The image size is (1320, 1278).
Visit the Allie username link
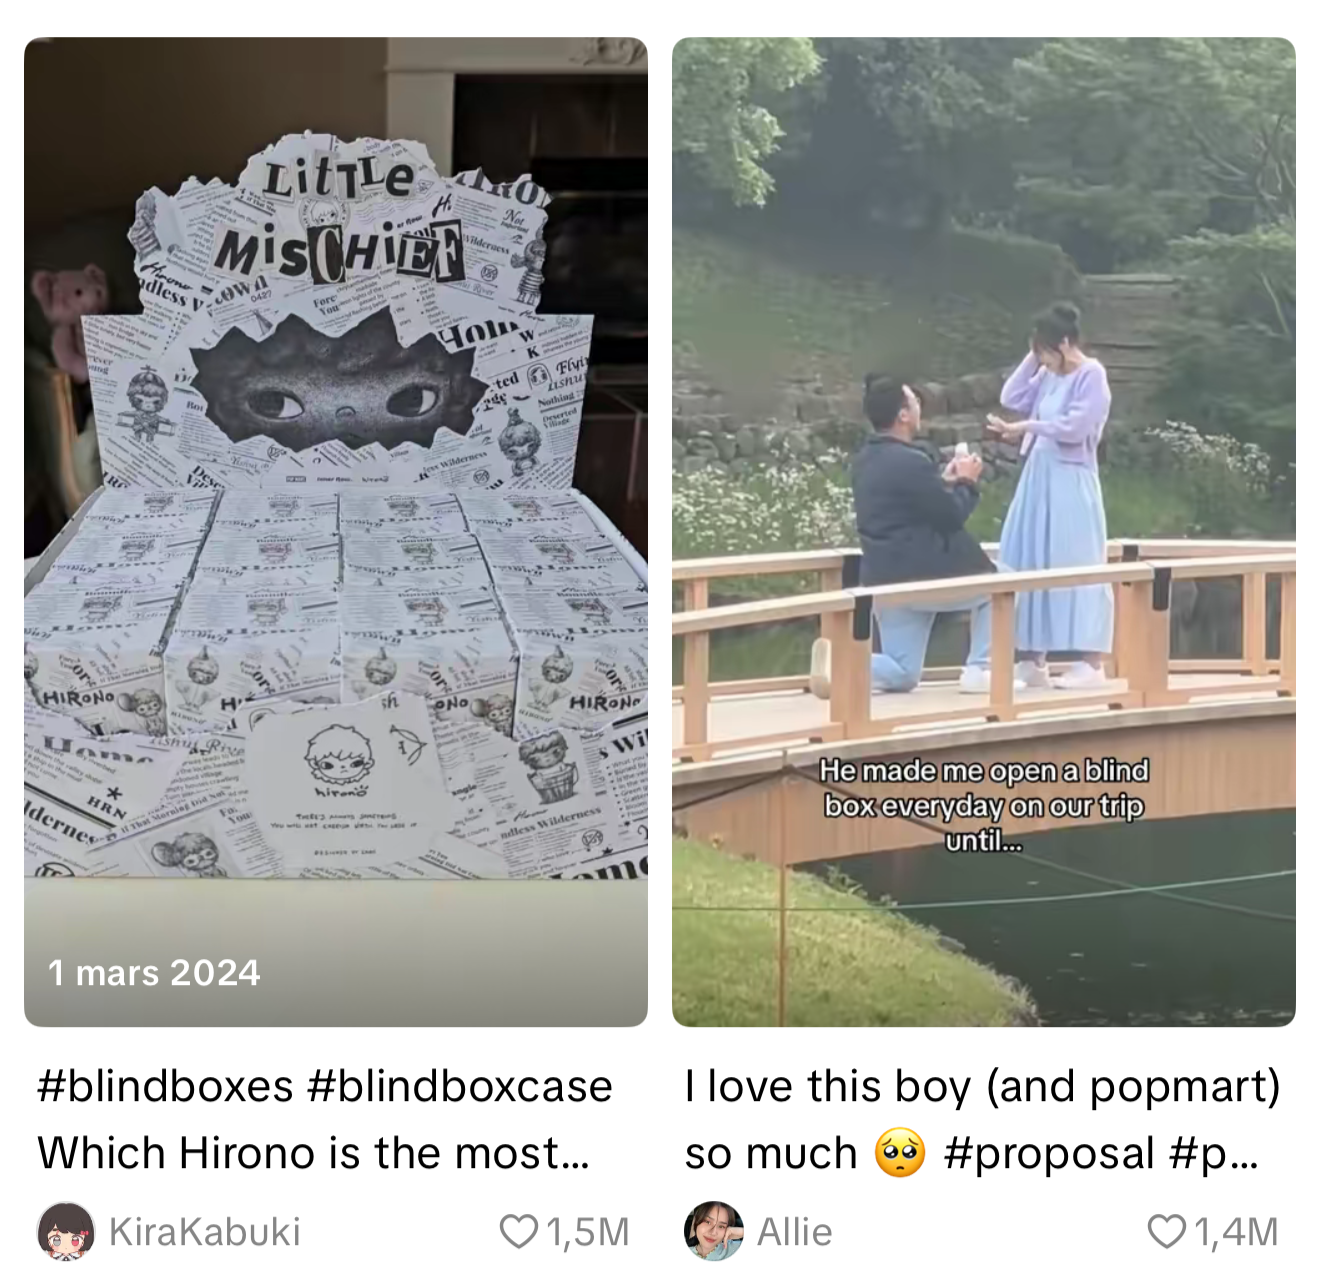pyautogui.click(x=794, y=1232)
